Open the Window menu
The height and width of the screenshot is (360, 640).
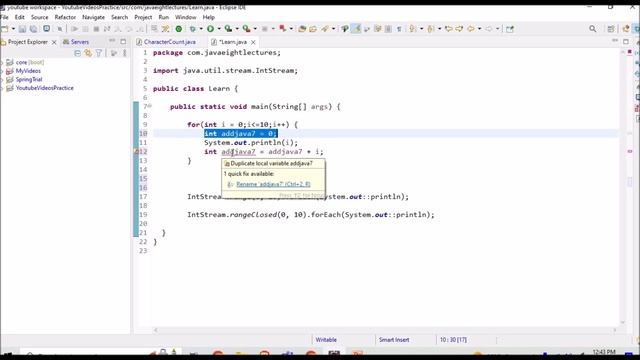(x=186, y=17)
